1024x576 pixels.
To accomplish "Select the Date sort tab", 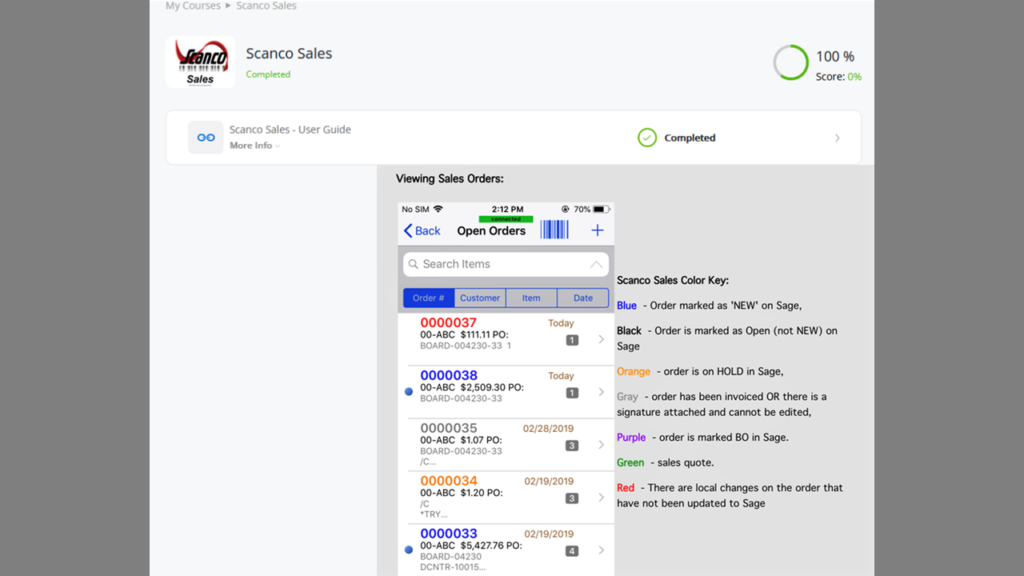I will [x=584, y=297].
